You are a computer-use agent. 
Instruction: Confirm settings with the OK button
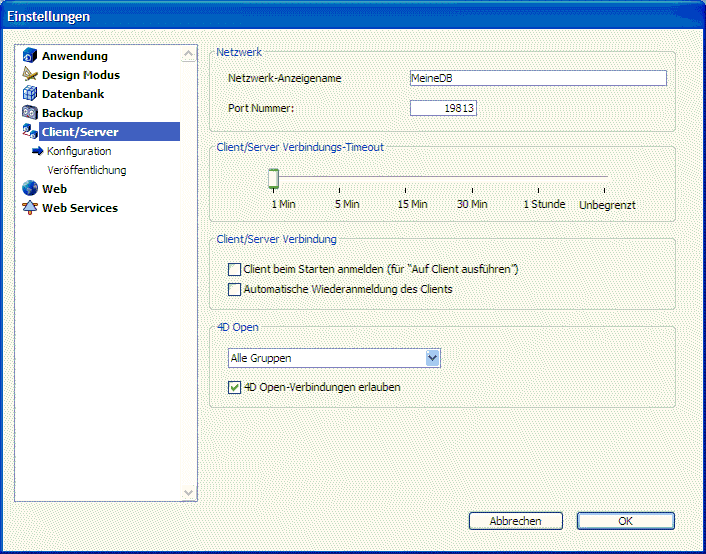pos(625,521)
